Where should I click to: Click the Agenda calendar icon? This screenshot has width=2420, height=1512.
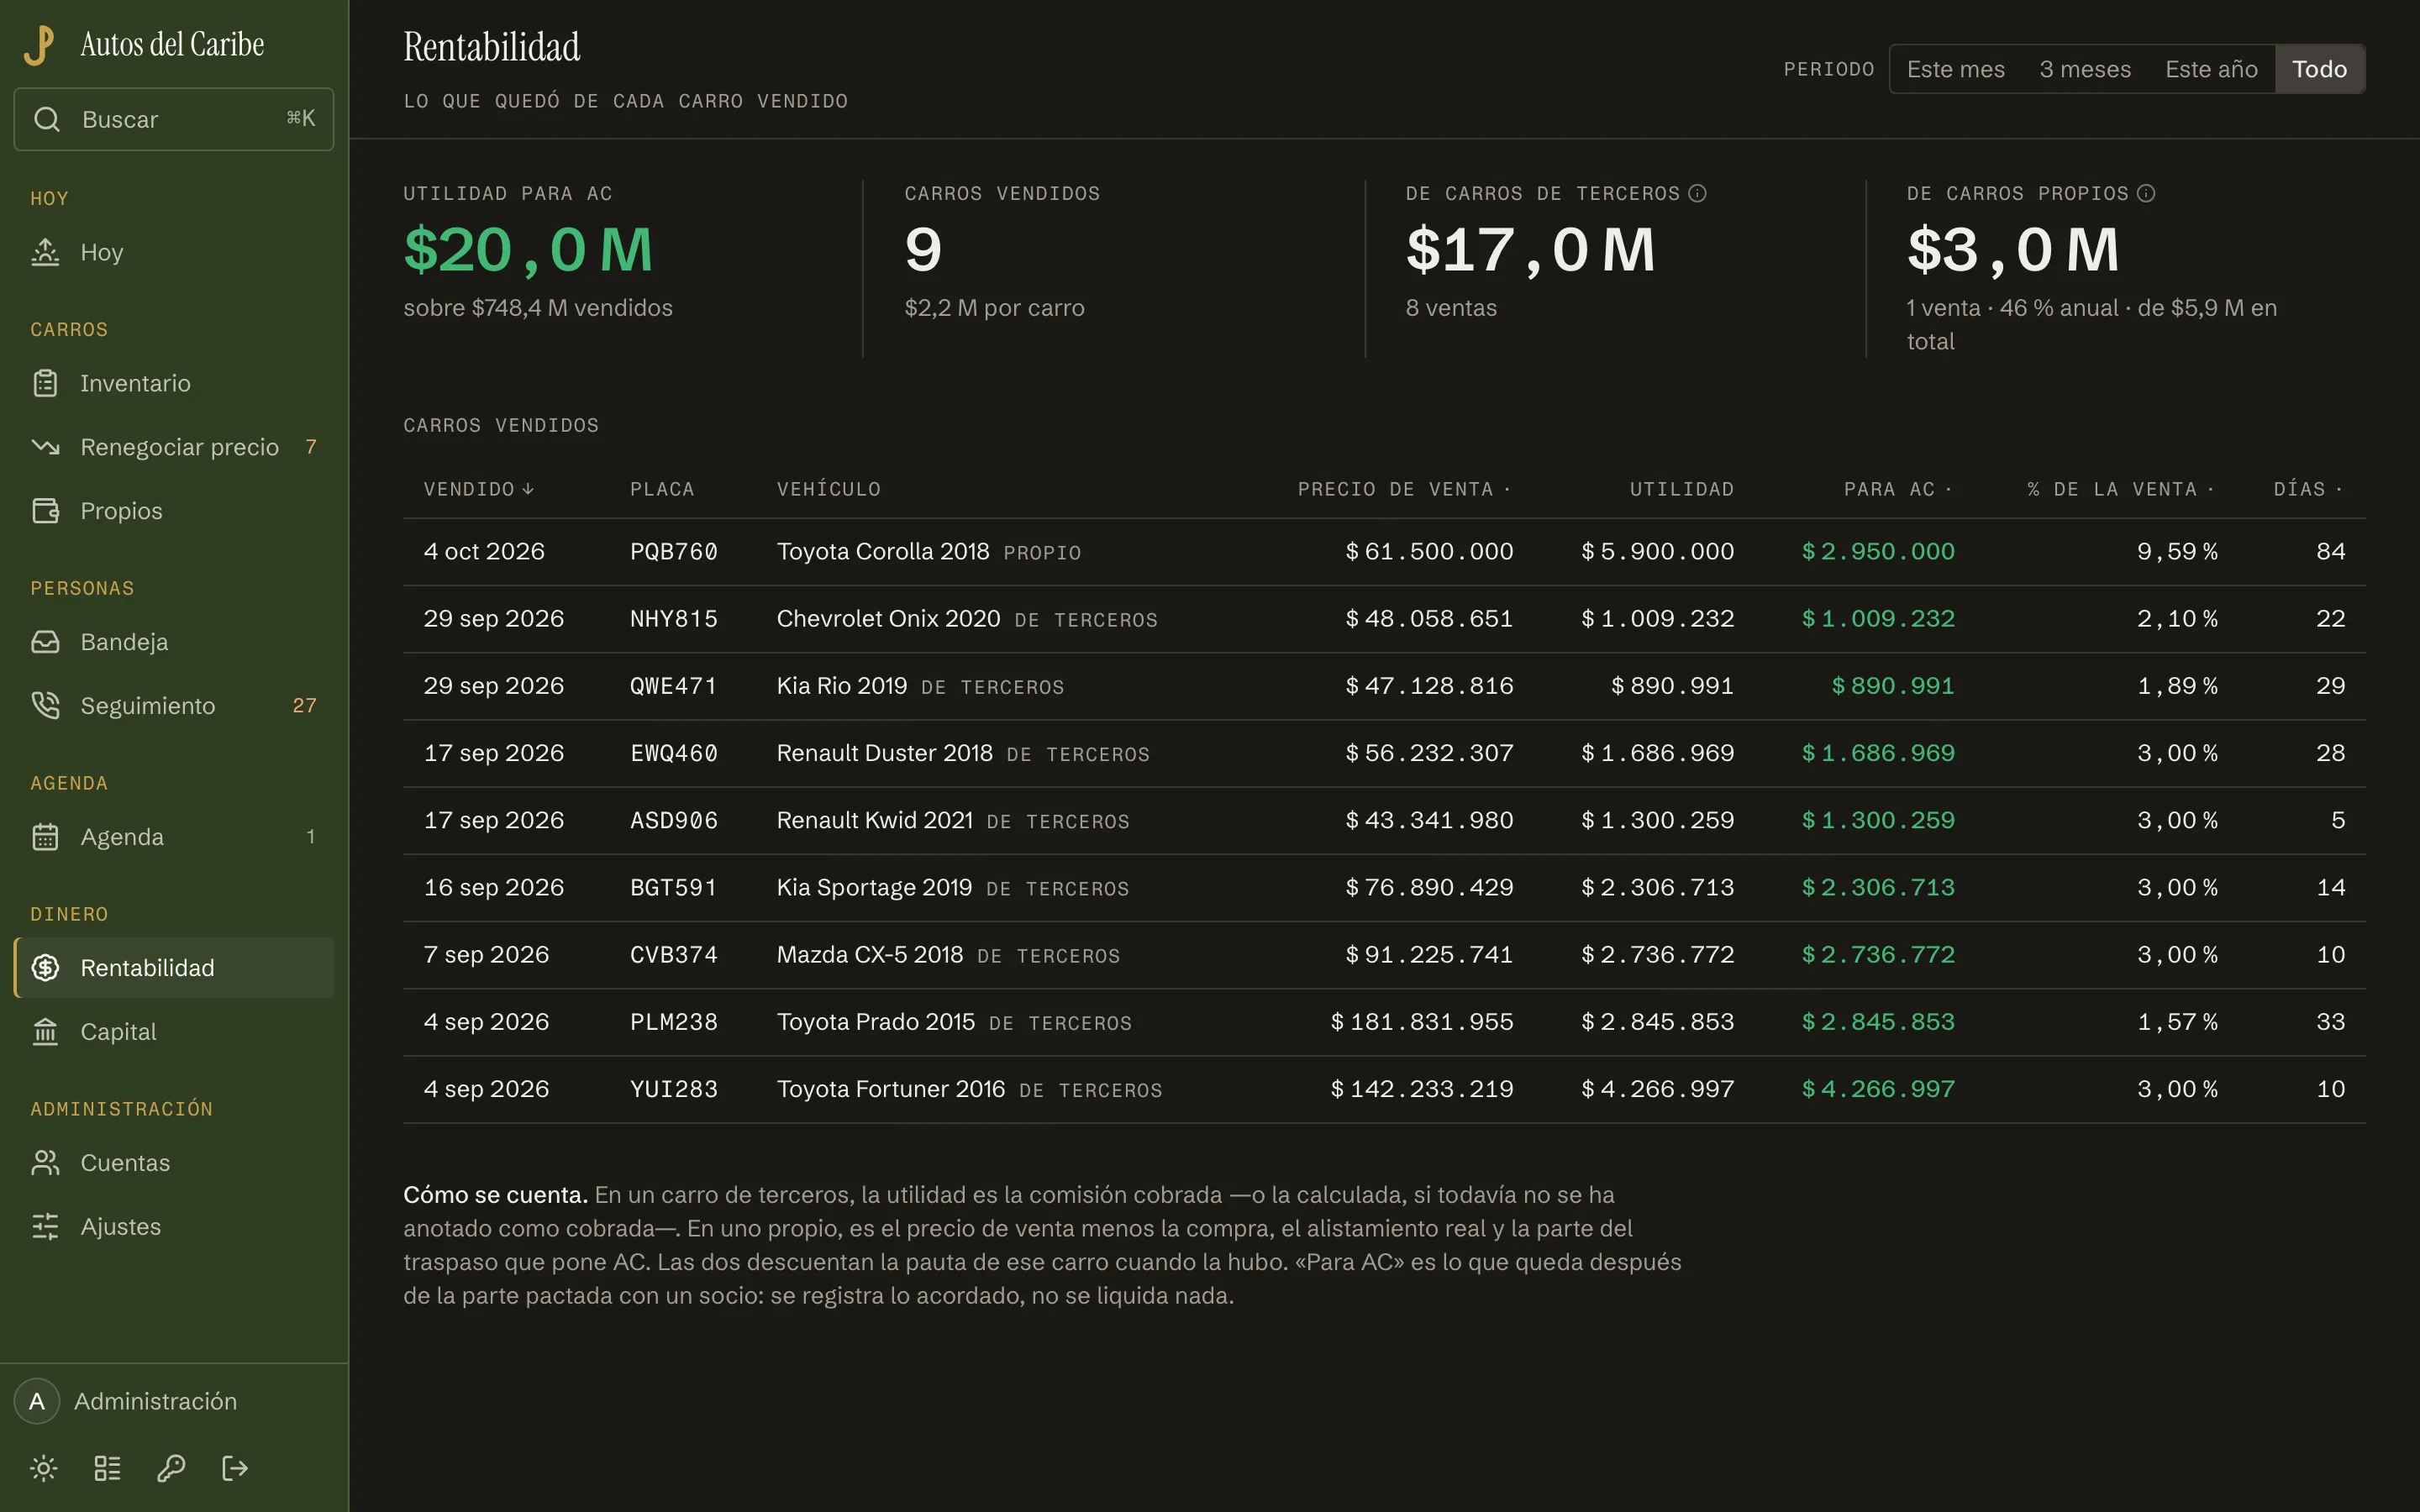45,837
